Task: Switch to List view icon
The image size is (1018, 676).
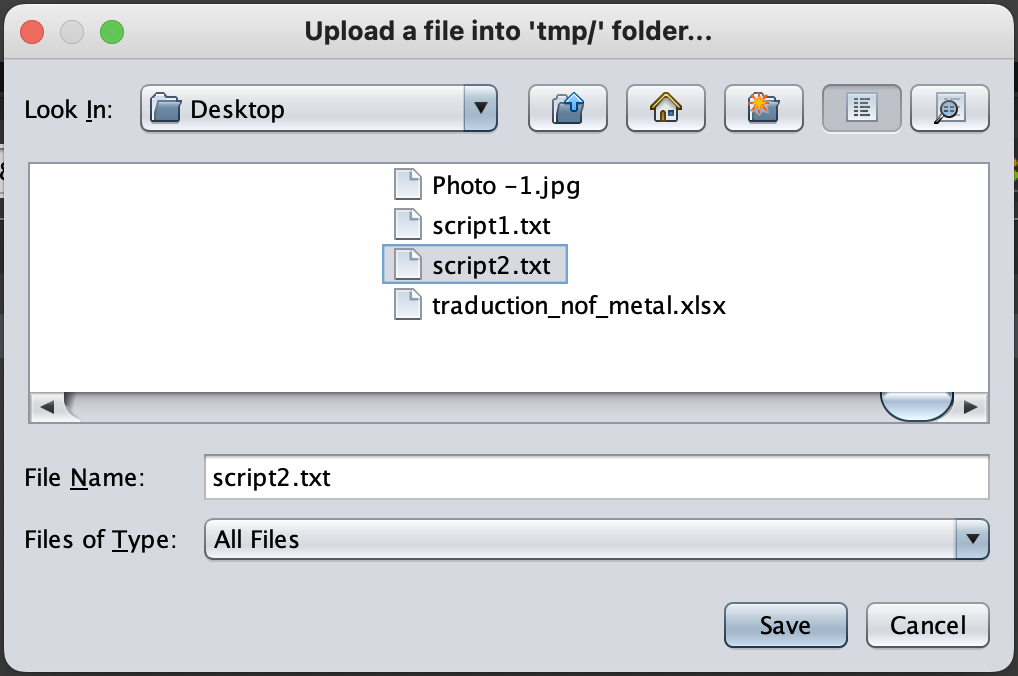Action: [862, 108]
